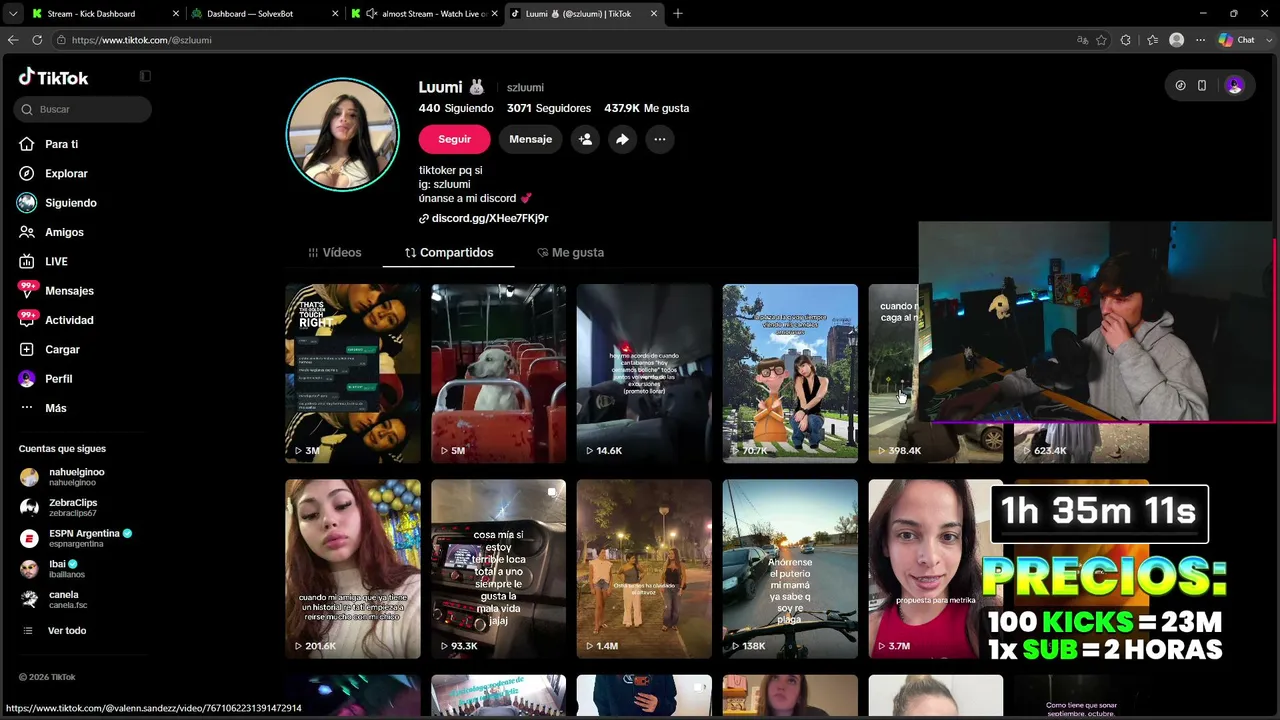Click the translate page icon
The width and height of the screenshot is (1280, 720).
[x=1082, y=40]
